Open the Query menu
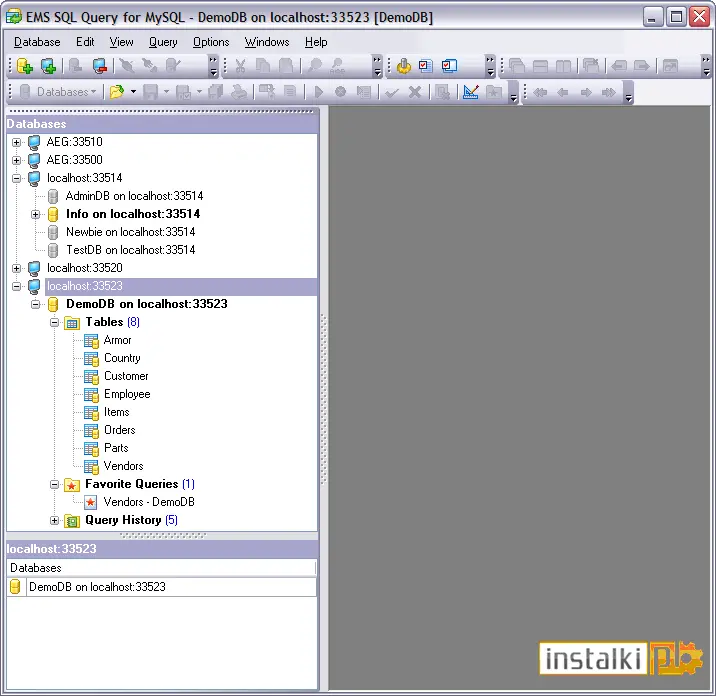Viewport: 716px width, 696px height. [163, 42]
